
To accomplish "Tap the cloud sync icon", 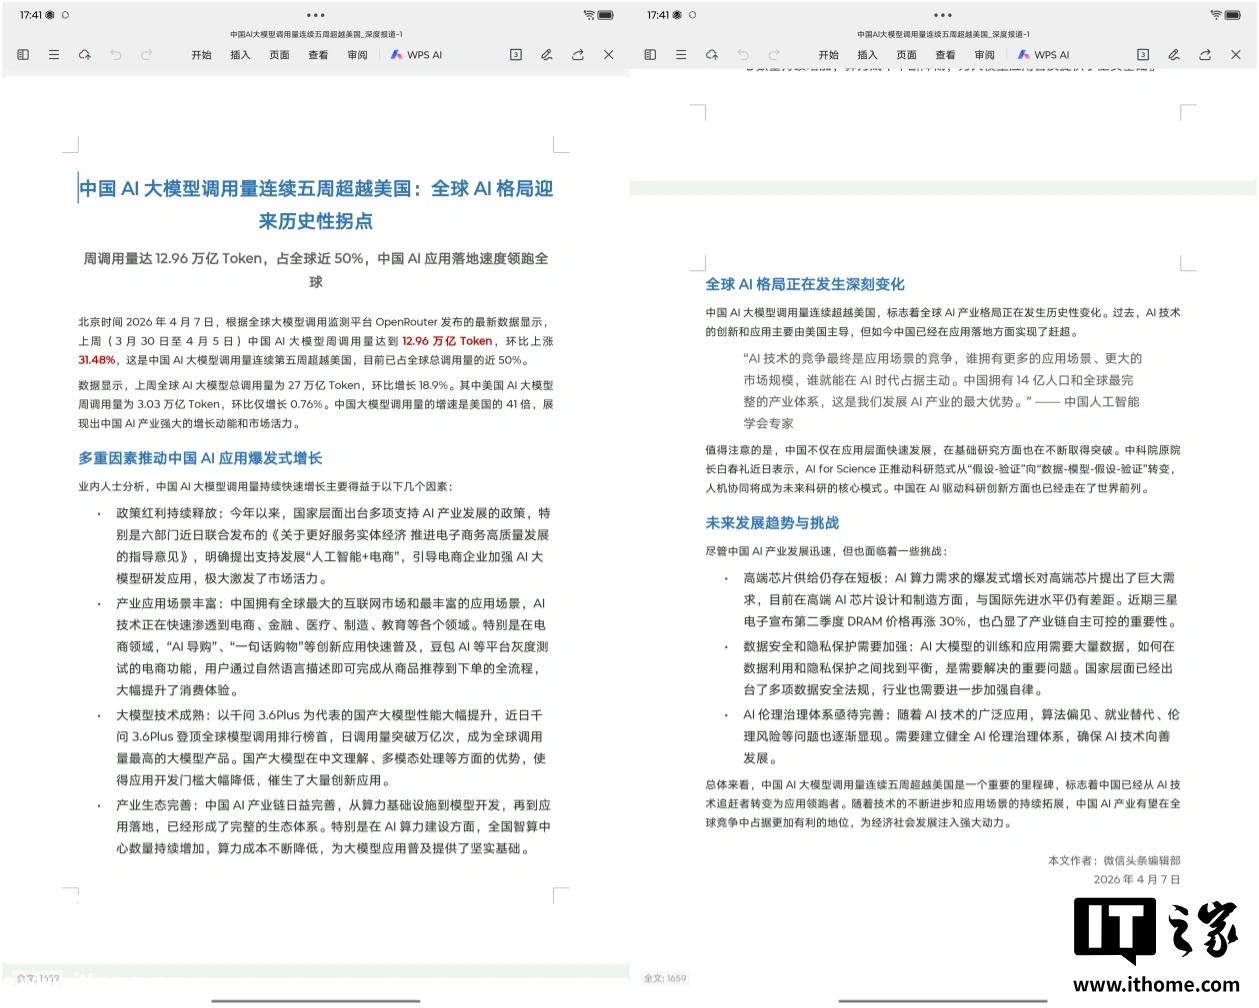I will (85, 55).
